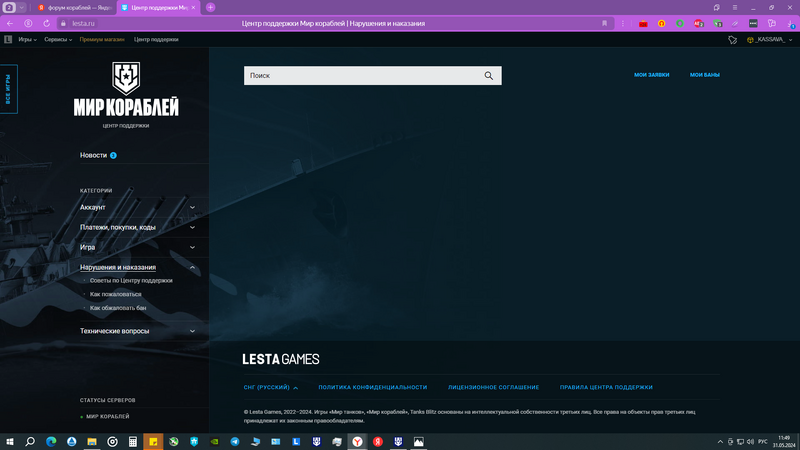The height and width of the screenshot is (450, 800).
Task: Show hidden tray icons with the caret arrow
Action: pyautogui.click(x=720, y=441)
